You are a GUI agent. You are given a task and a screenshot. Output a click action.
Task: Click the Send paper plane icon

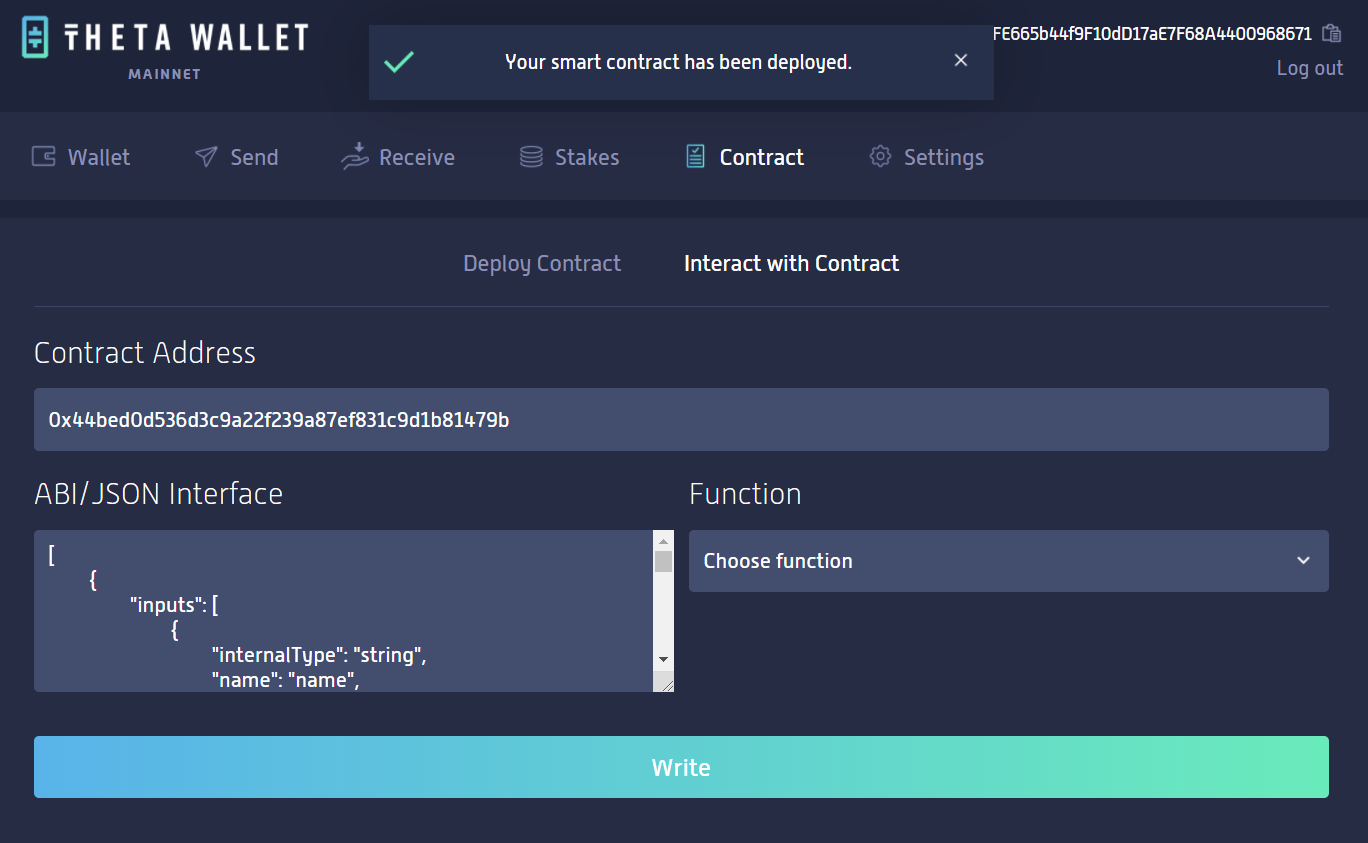point(206,157)
